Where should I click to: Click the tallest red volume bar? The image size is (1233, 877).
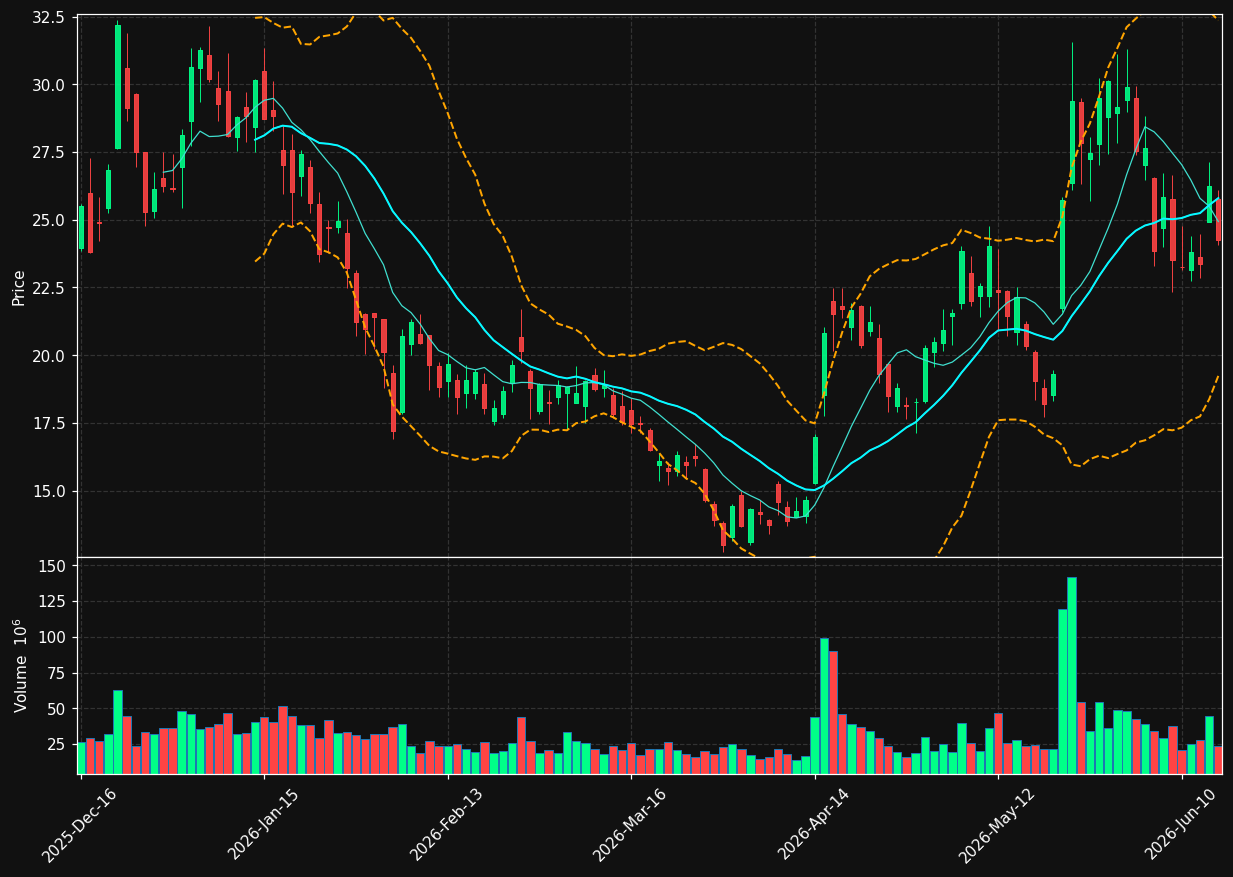833,712
